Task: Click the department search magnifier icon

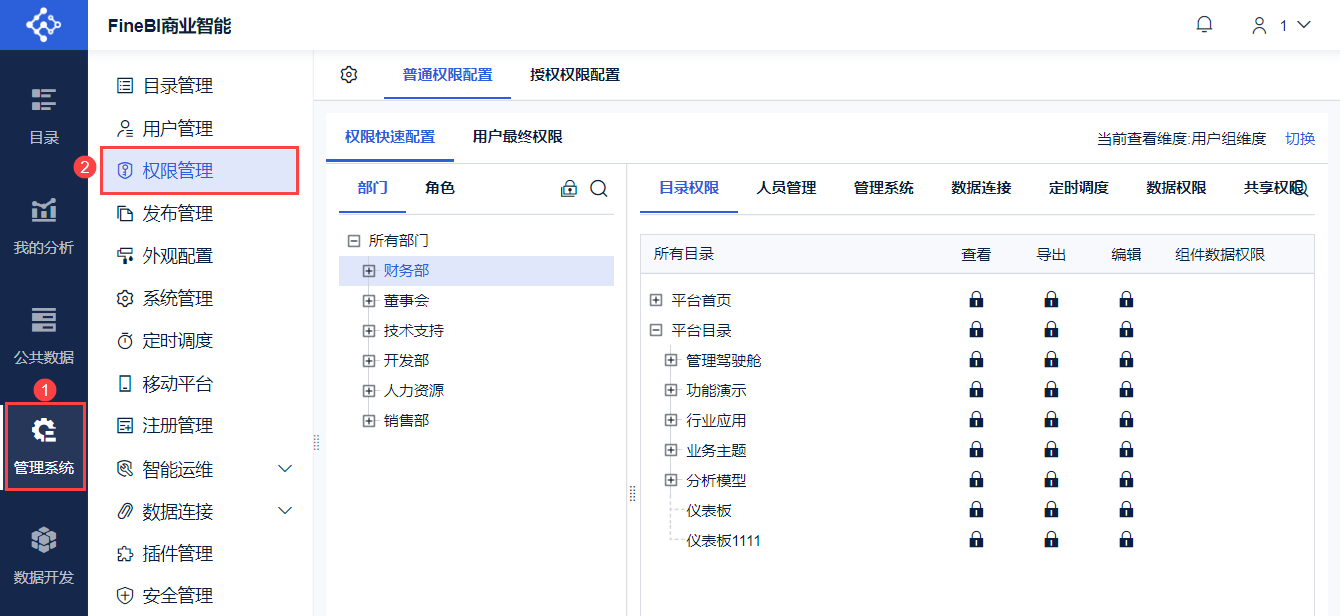Action: (x=599, y=188)
